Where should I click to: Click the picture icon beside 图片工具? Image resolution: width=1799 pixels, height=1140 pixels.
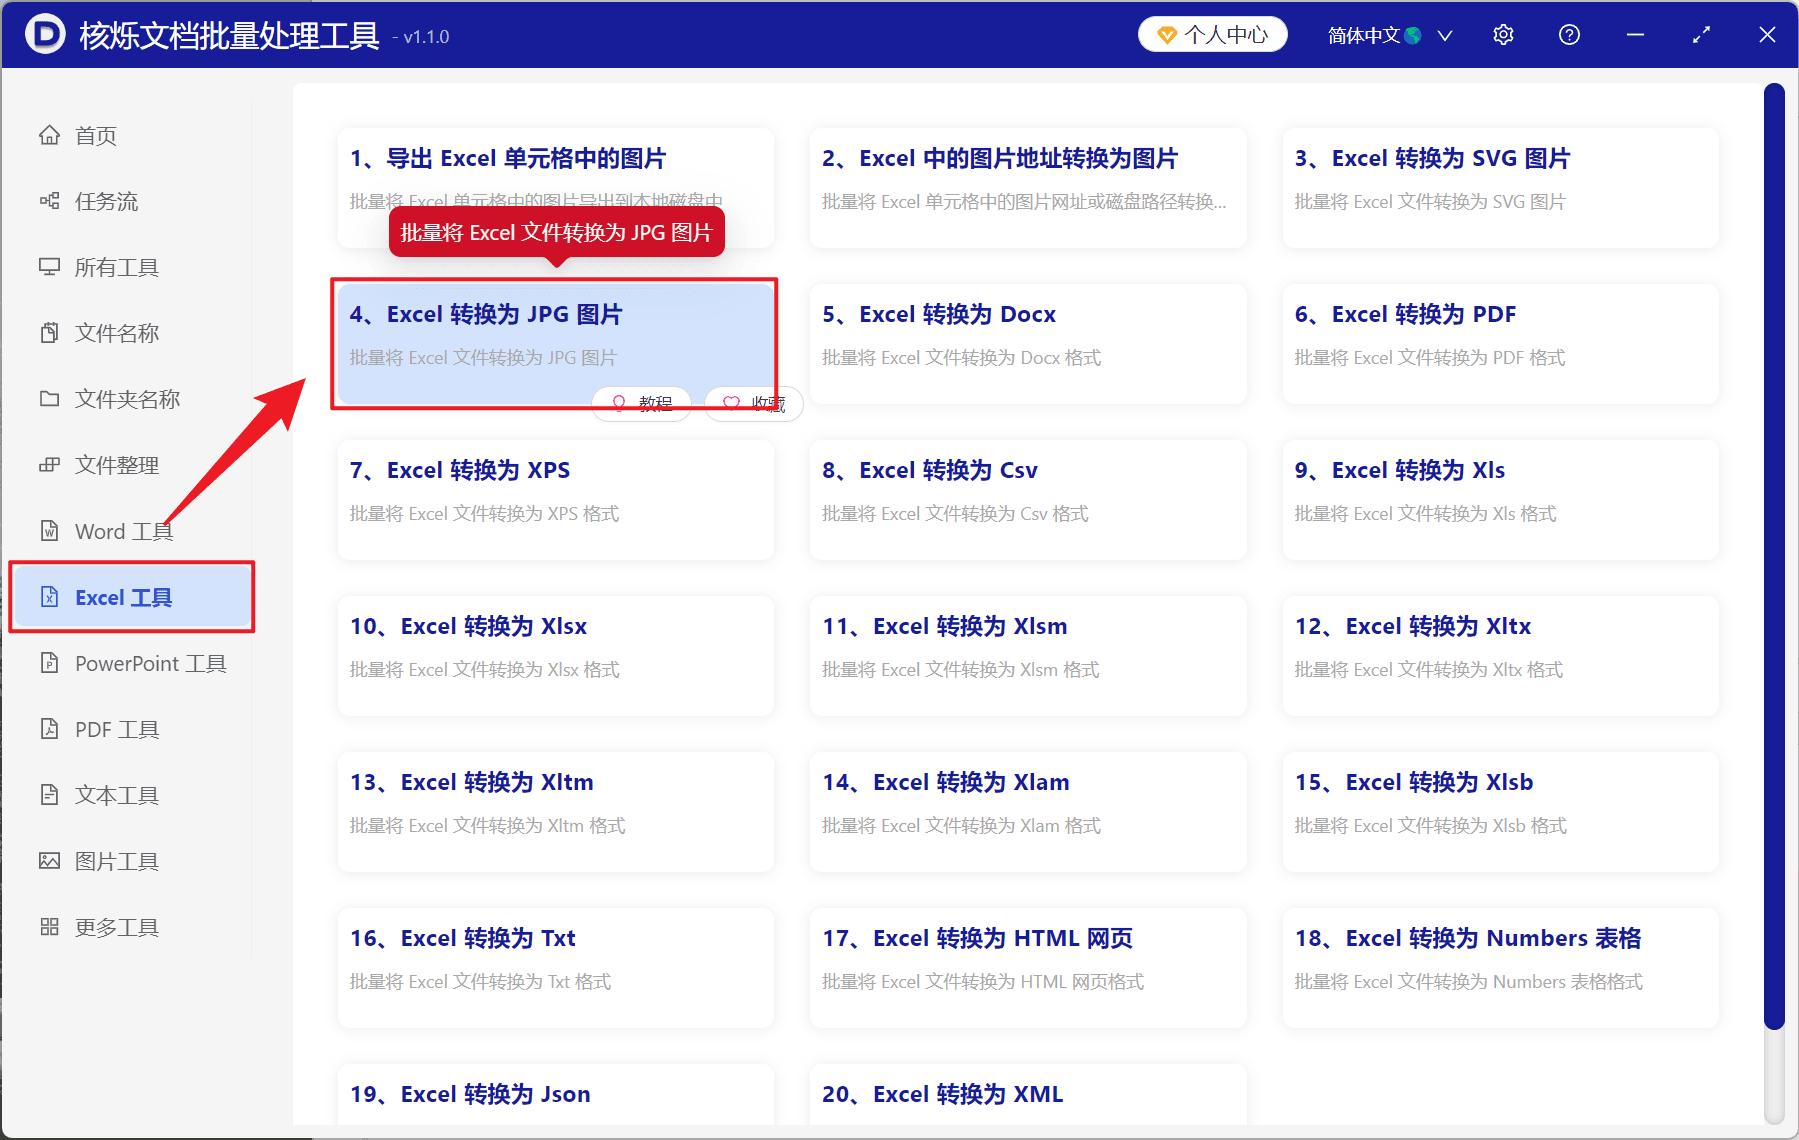49,861
